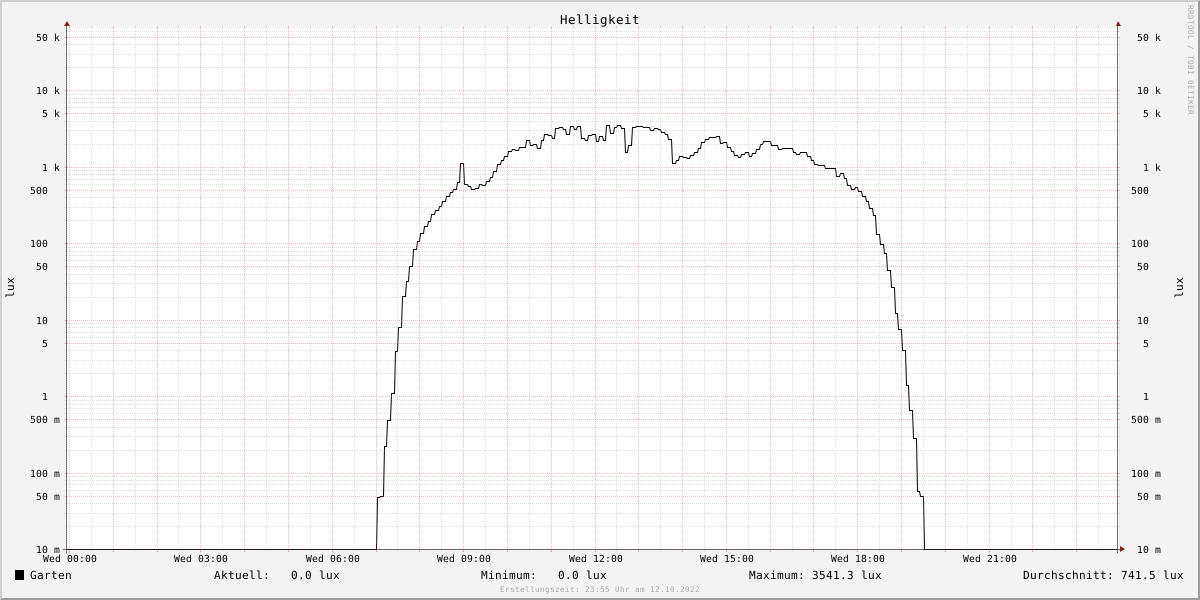Select the Aktuell 0.0 lux value
1200x600 pixels.
click(315, 575)
